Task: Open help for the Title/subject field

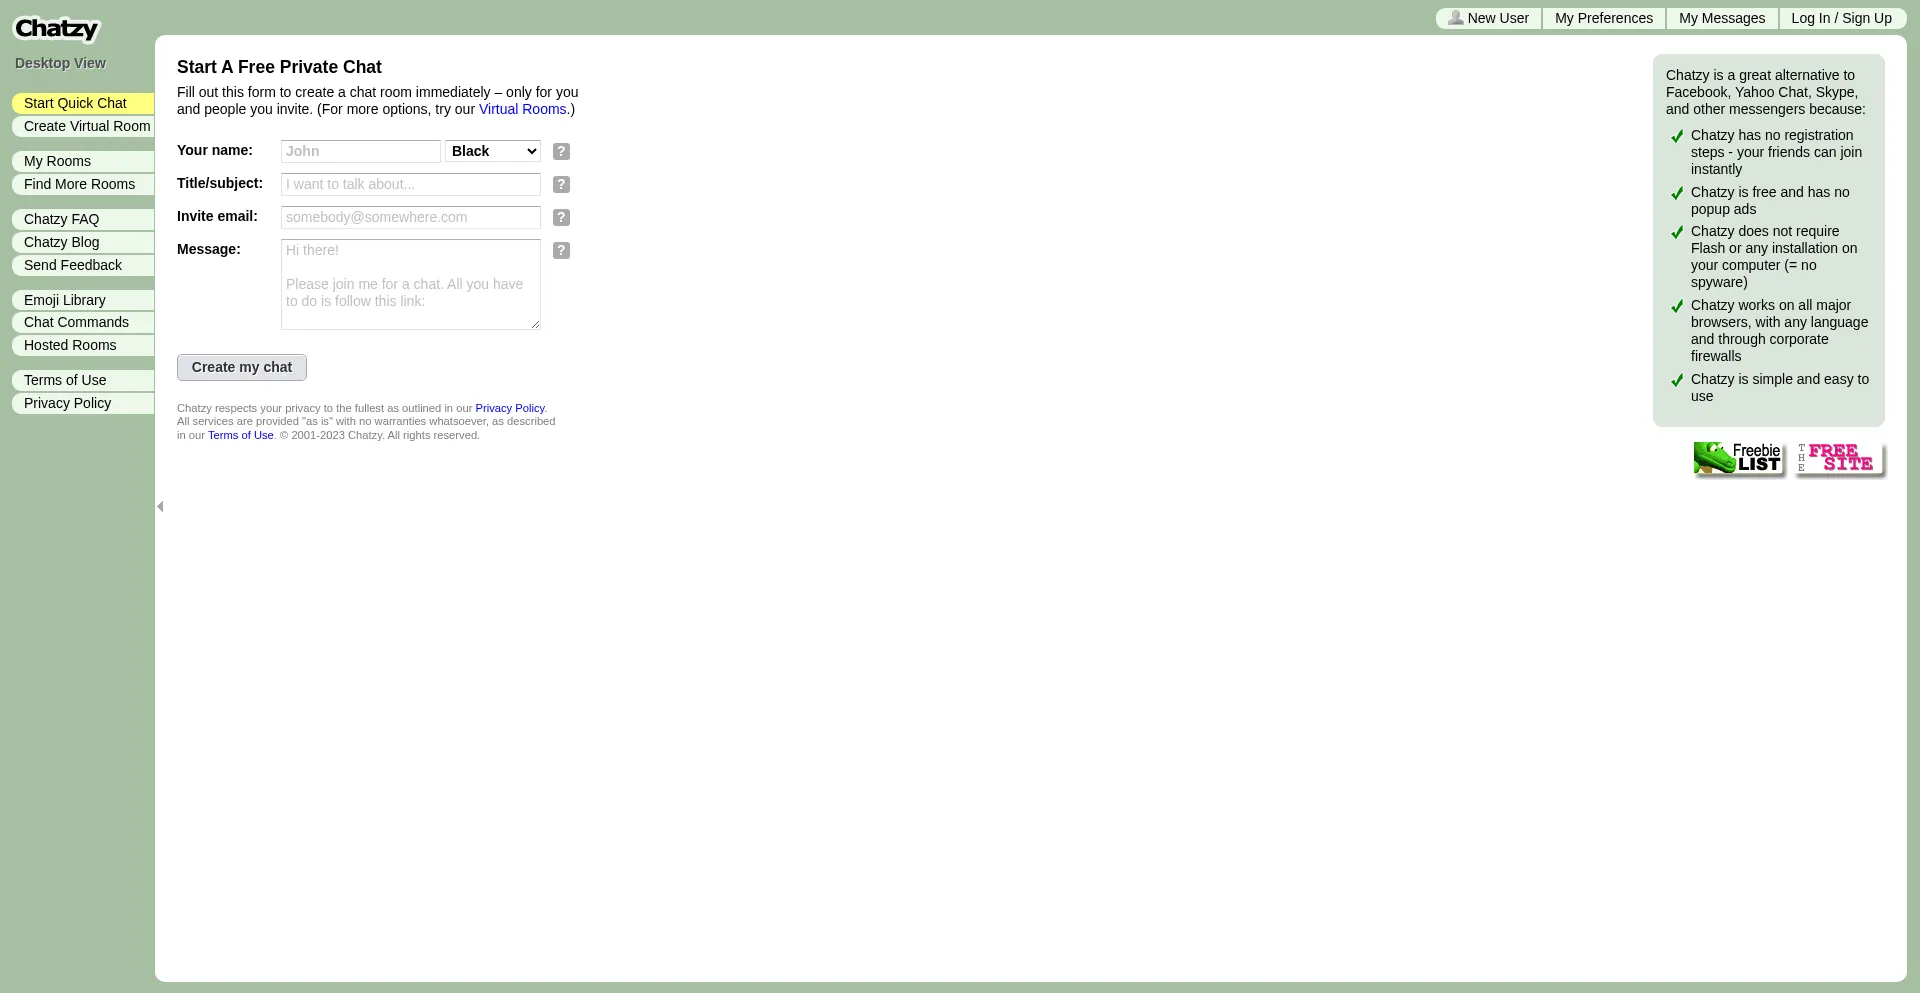Action: coord(560,184)
